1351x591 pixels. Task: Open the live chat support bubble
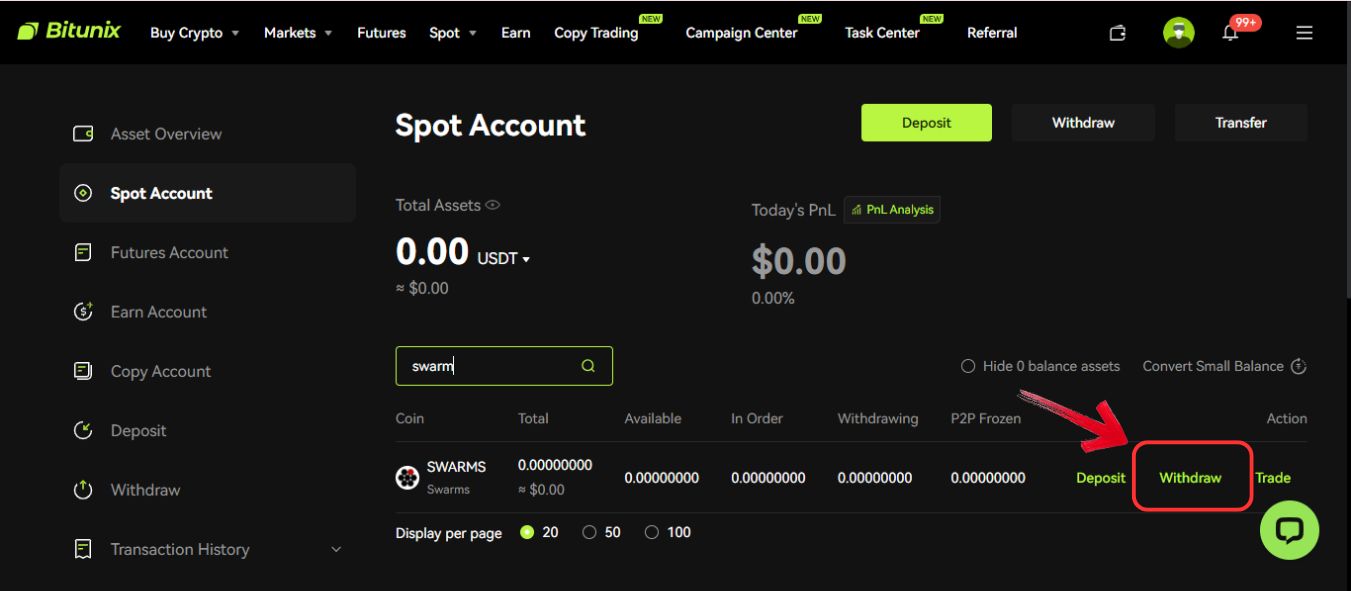[1289, 530]
